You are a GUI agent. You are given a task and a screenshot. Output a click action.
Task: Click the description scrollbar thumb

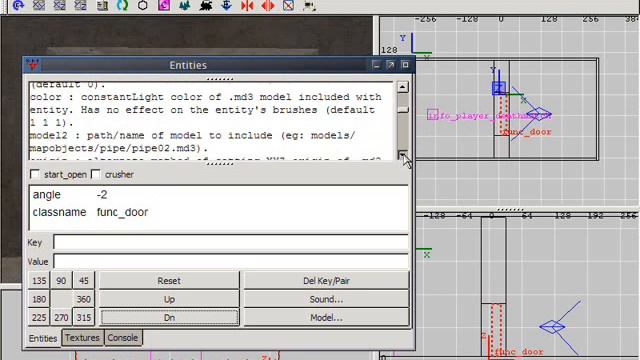click(x=402, y=109)
